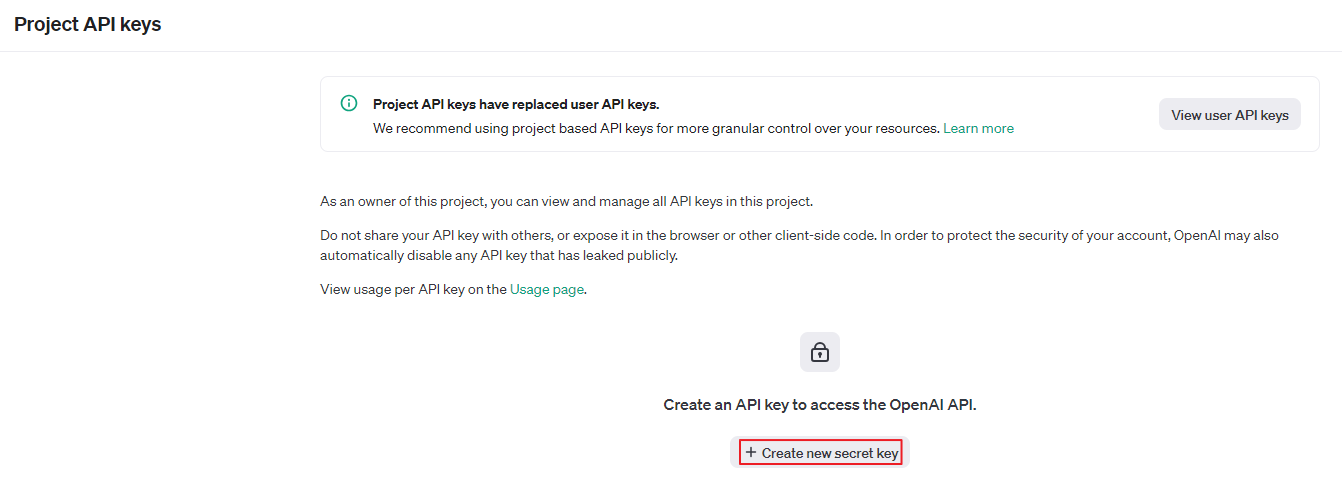Open View user API keys
The width and height of the screenshot is (1342, 499).
tap(1230, 115)
